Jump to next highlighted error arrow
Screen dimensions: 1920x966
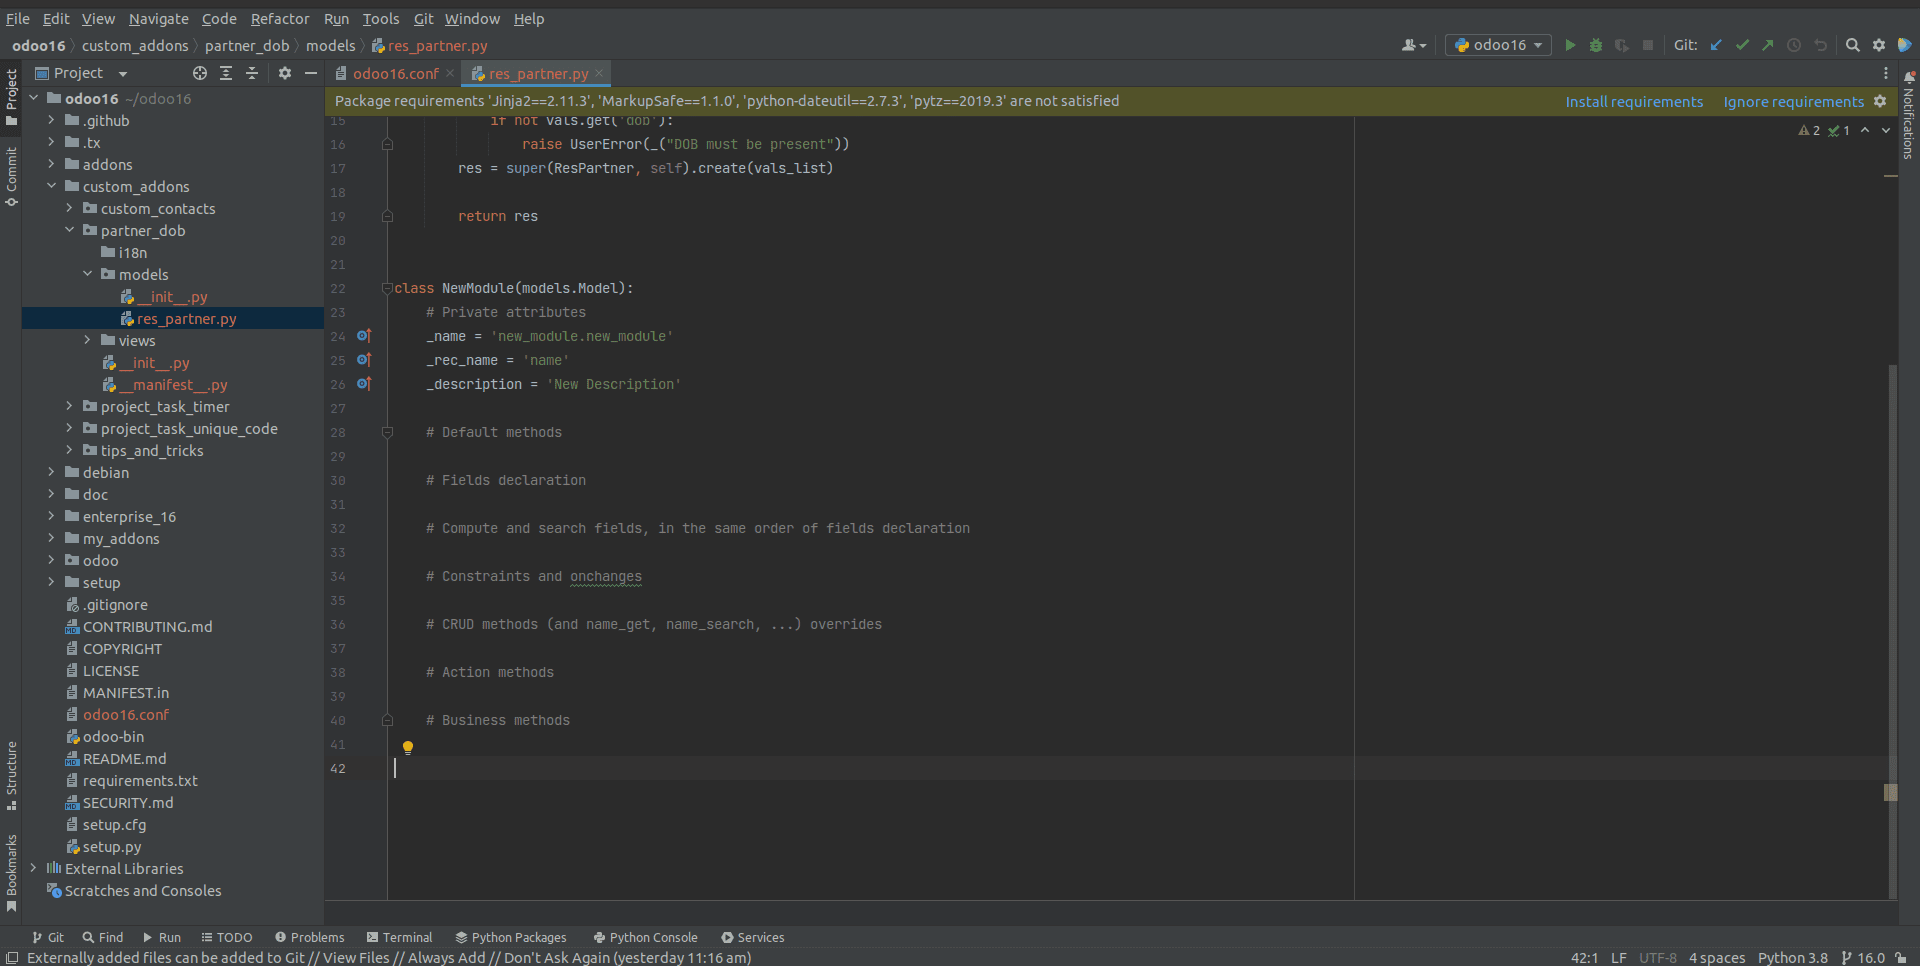(1886, 131)
